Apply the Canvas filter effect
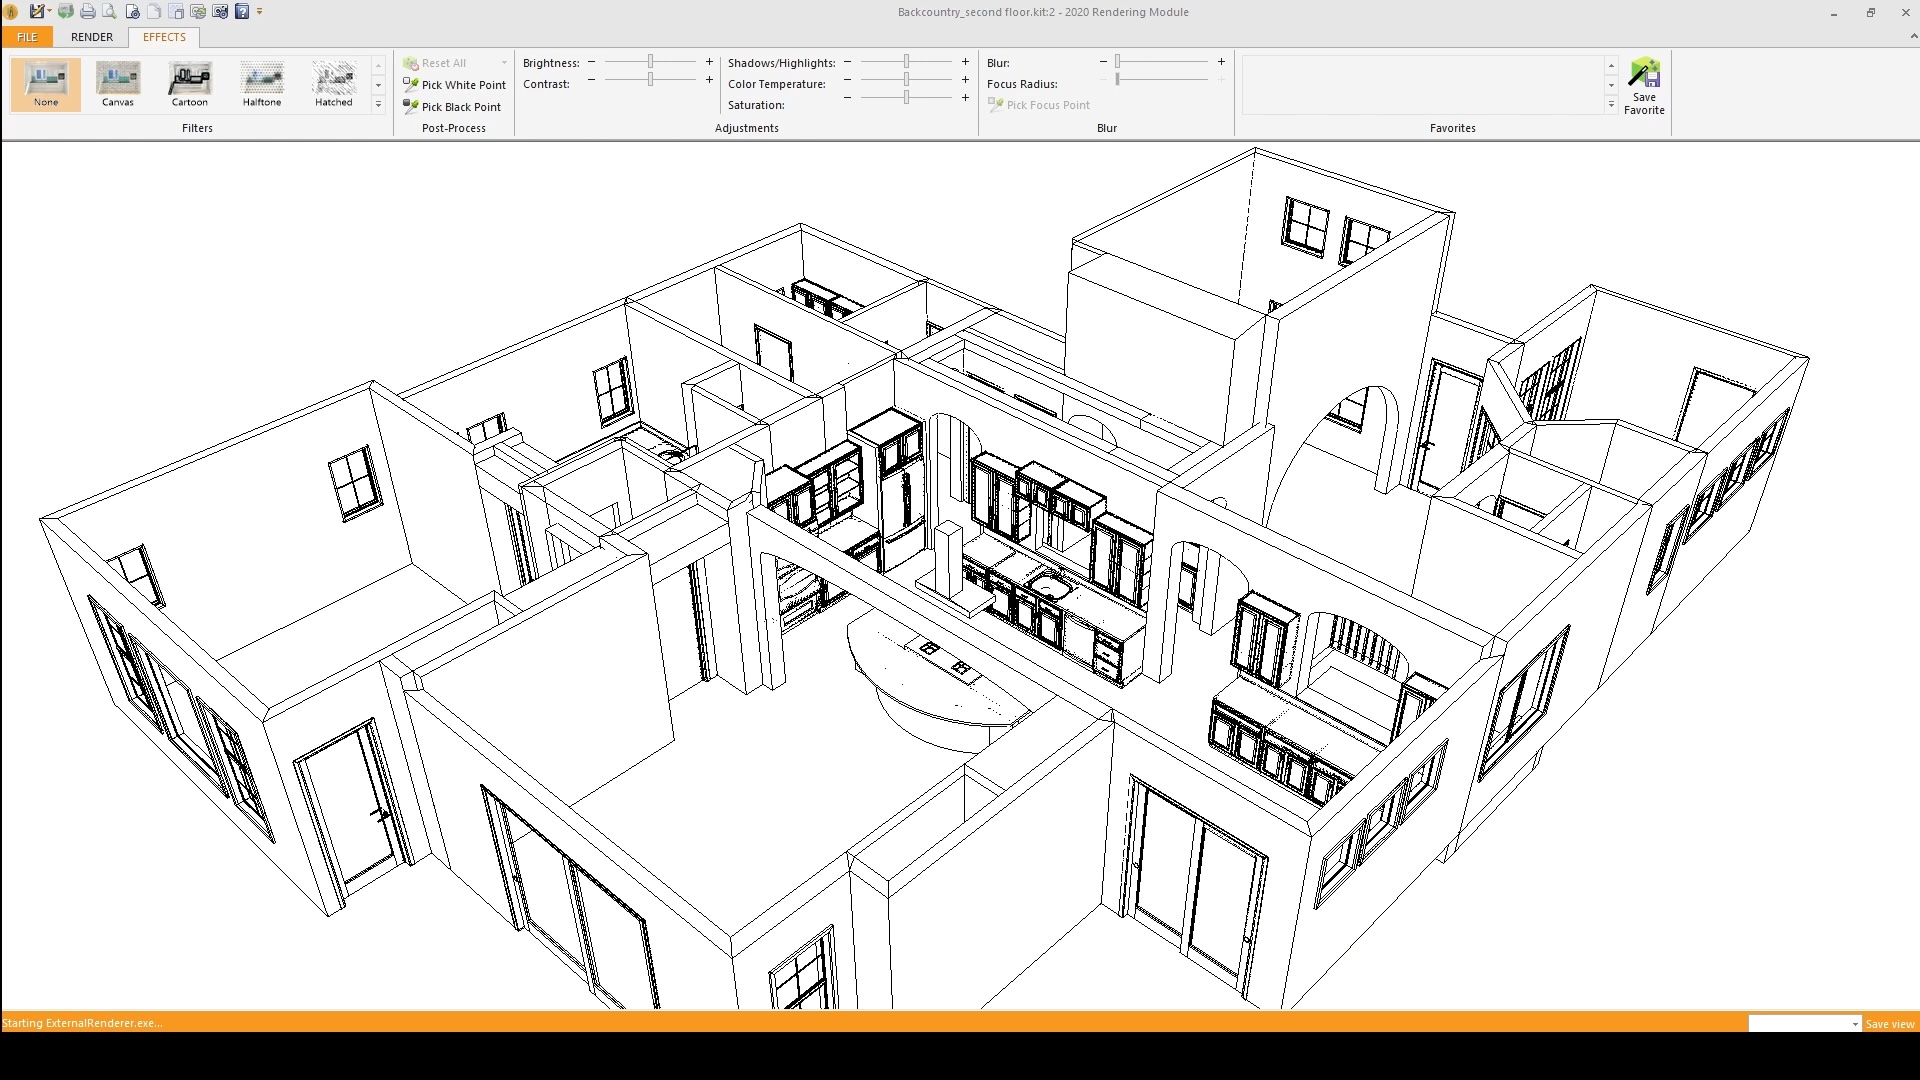Viewport: 1920px width, 1080px height. click(x=118, y=84)
